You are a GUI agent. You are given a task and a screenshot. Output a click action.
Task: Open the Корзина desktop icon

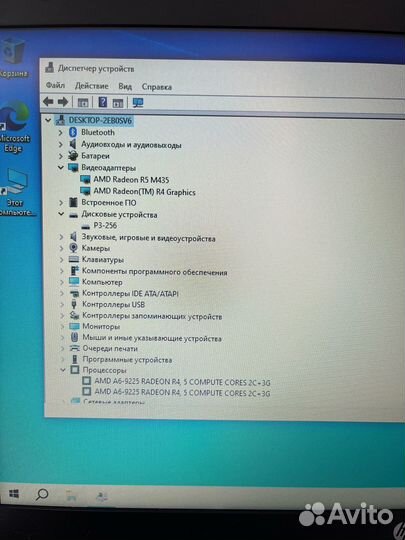click(13, 58)
